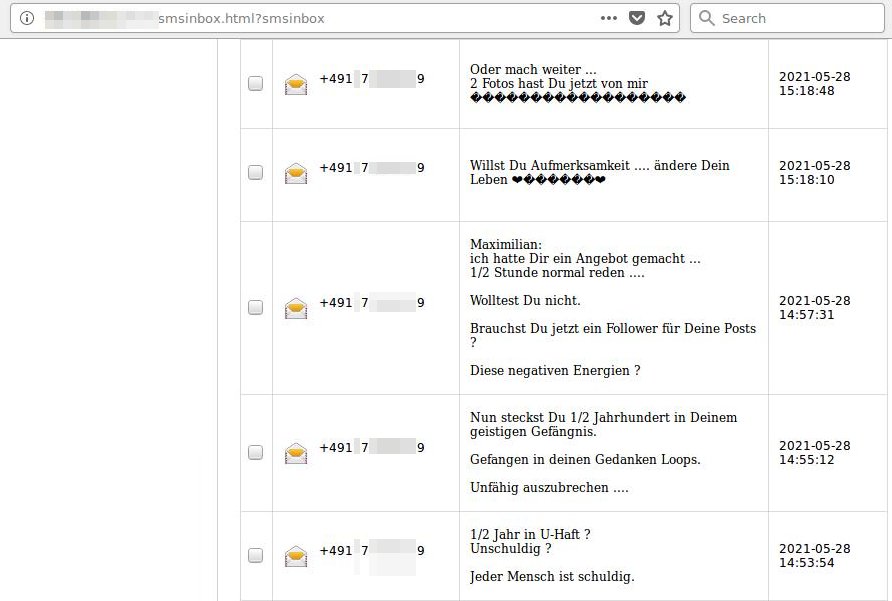Click text 'ich hatte Dir ein Angebot gemacht'
Screen dimensions: 892x601
[x=577, y=259]
